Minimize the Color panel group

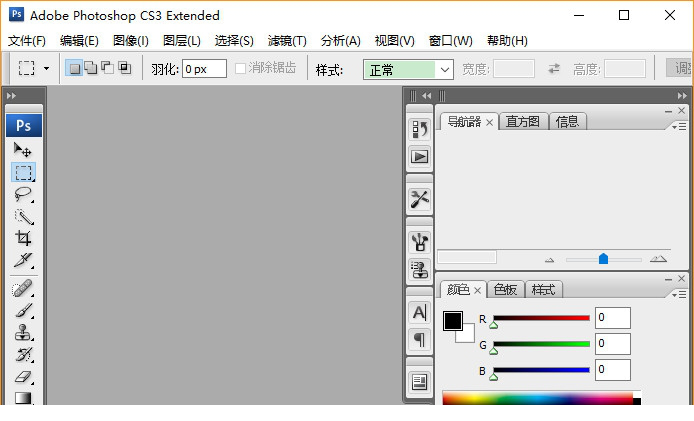[x=668, y=279]
